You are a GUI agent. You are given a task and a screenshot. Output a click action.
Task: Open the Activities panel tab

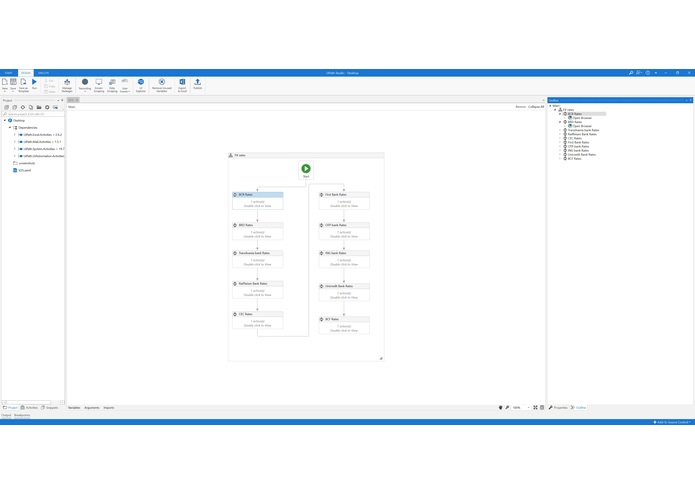(x=29, y=408)
